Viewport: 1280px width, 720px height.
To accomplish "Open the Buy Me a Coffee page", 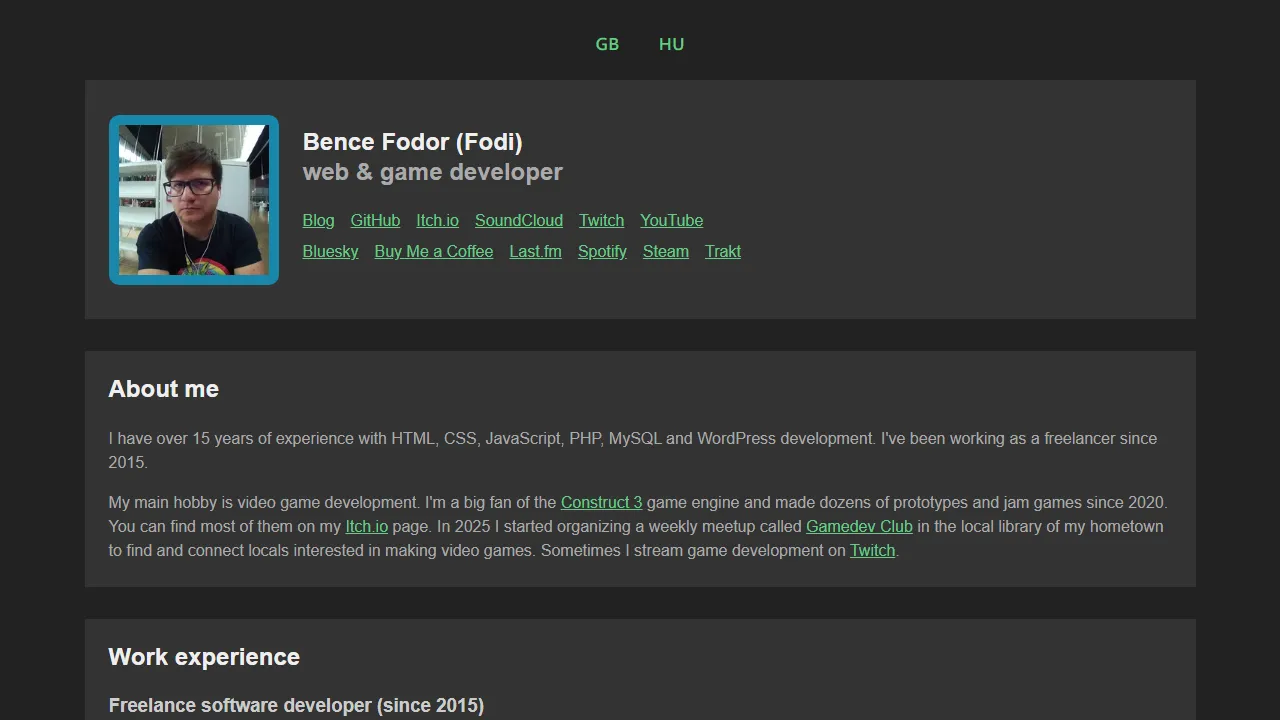I will click(433, 251).
